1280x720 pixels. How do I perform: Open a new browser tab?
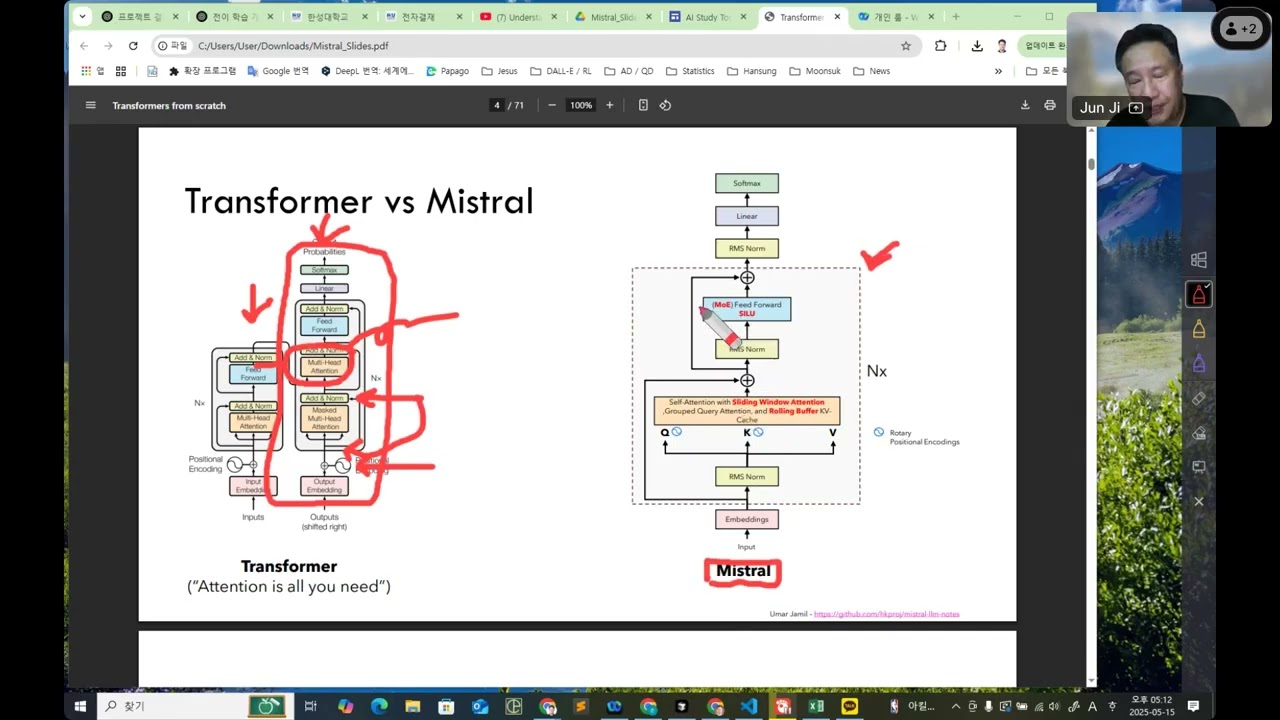click(956, 17)
